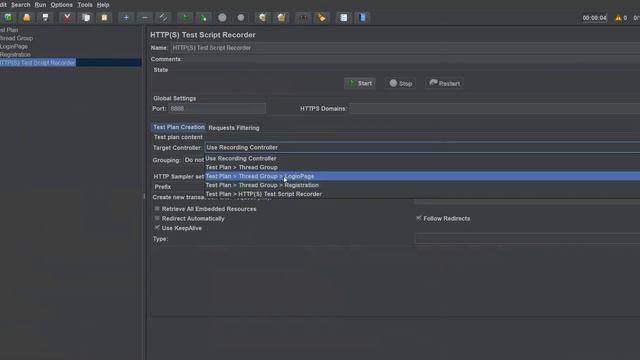Select 'Use Recording Controller' in dropdown list
The width and height of the screenshot is (640, 360).
(422, 158)
